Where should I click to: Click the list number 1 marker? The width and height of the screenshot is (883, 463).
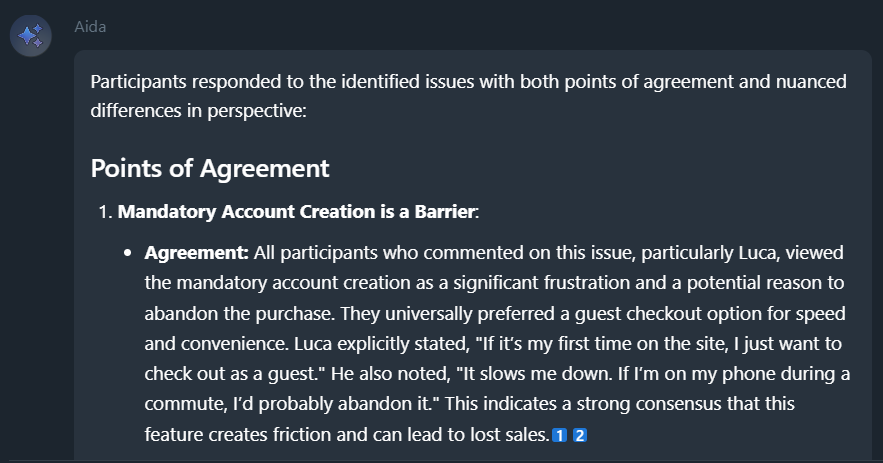coord(103,212)
